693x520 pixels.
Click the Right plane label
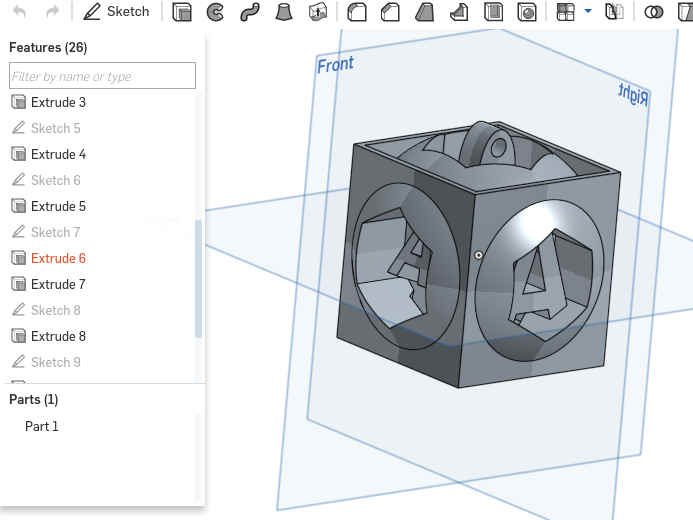pyautogui.click(x=634, y=95)
